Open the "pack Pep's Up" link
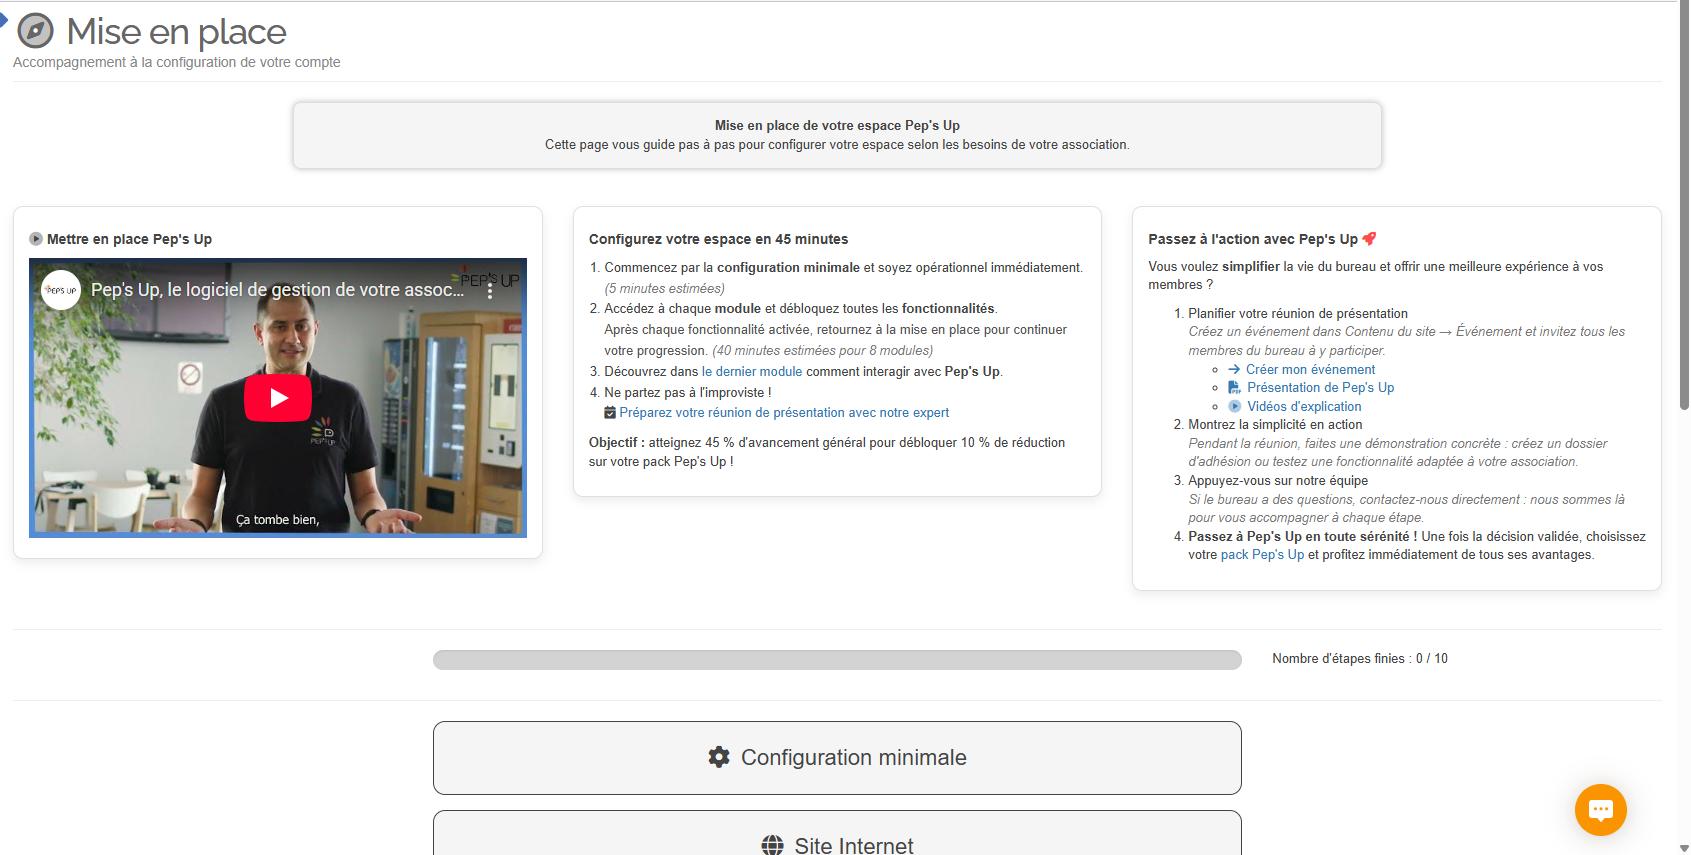Viewport: 1691px width, 855px height. point(1262,554)
